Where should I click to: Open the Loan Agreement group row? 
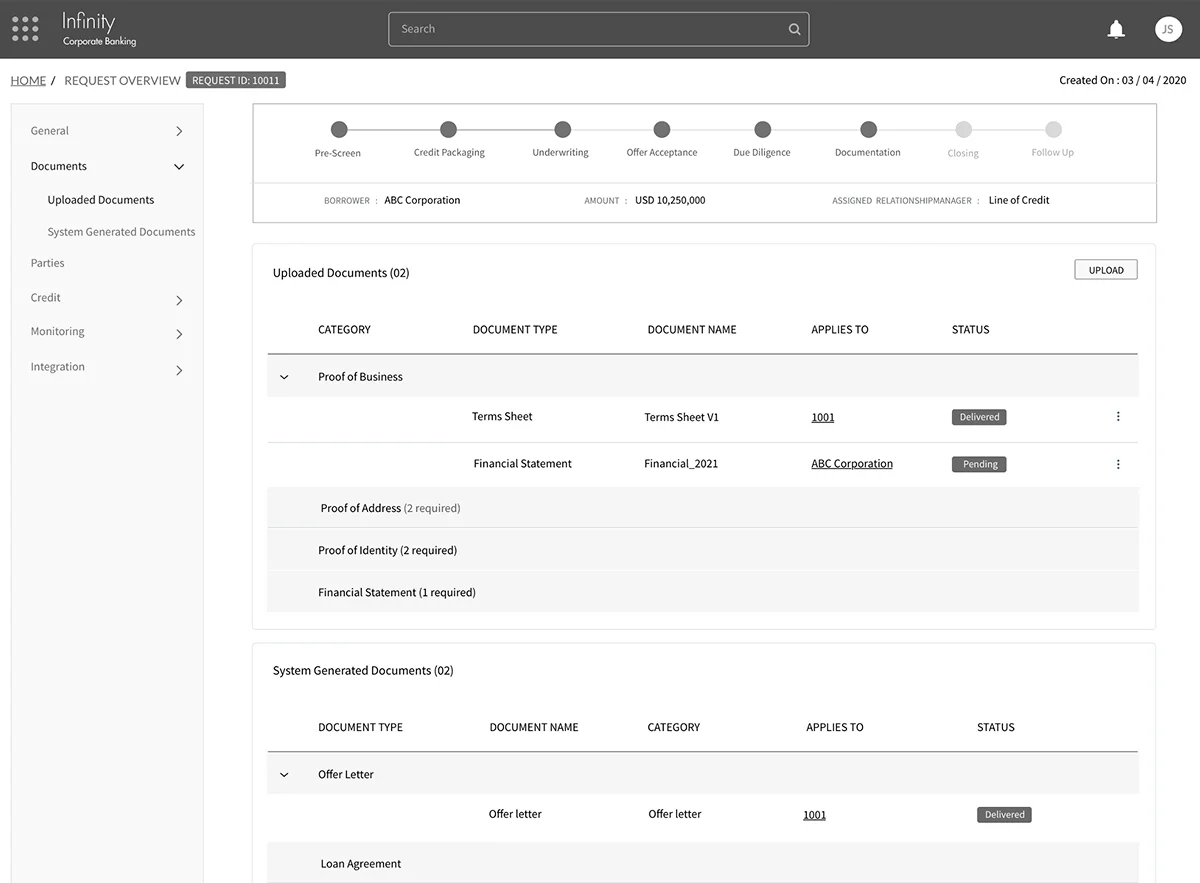pos(703,864)
